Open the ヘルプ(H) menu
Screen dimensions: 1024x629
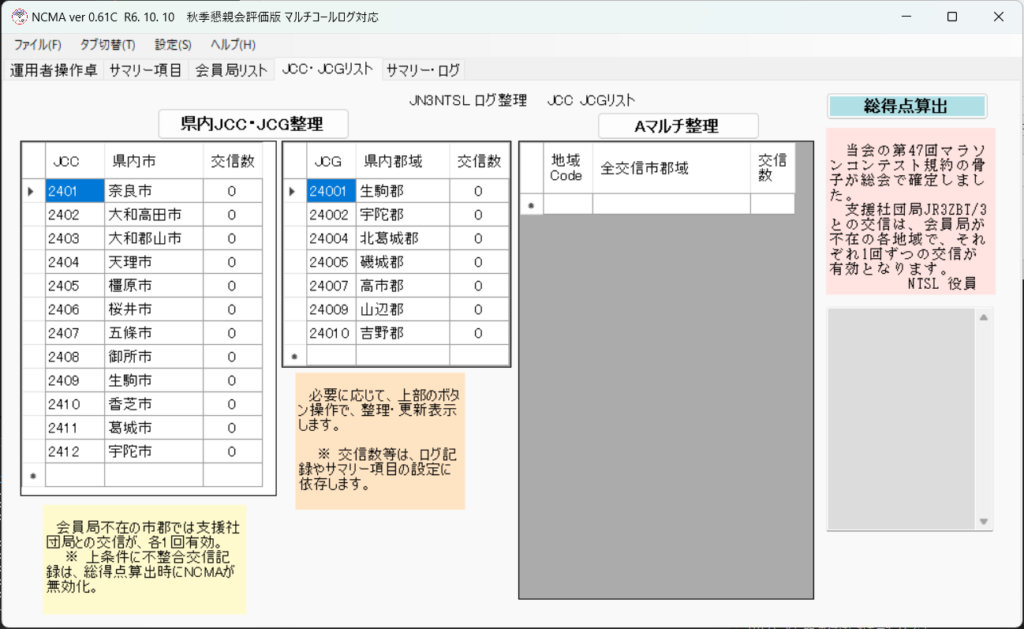click(233, 45)
